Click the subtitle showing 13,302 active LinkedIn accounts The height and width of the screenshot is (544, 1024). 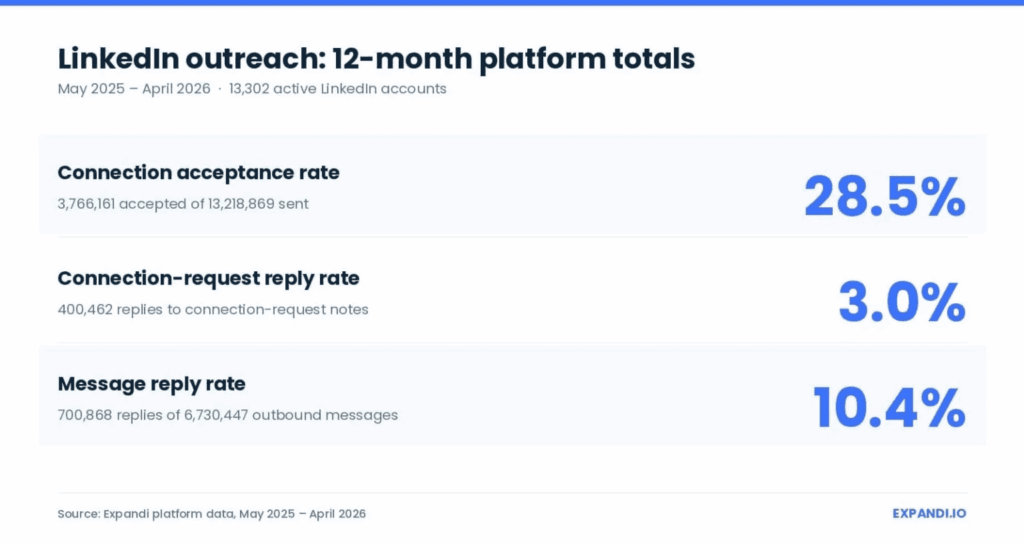(x=338, y=89)
